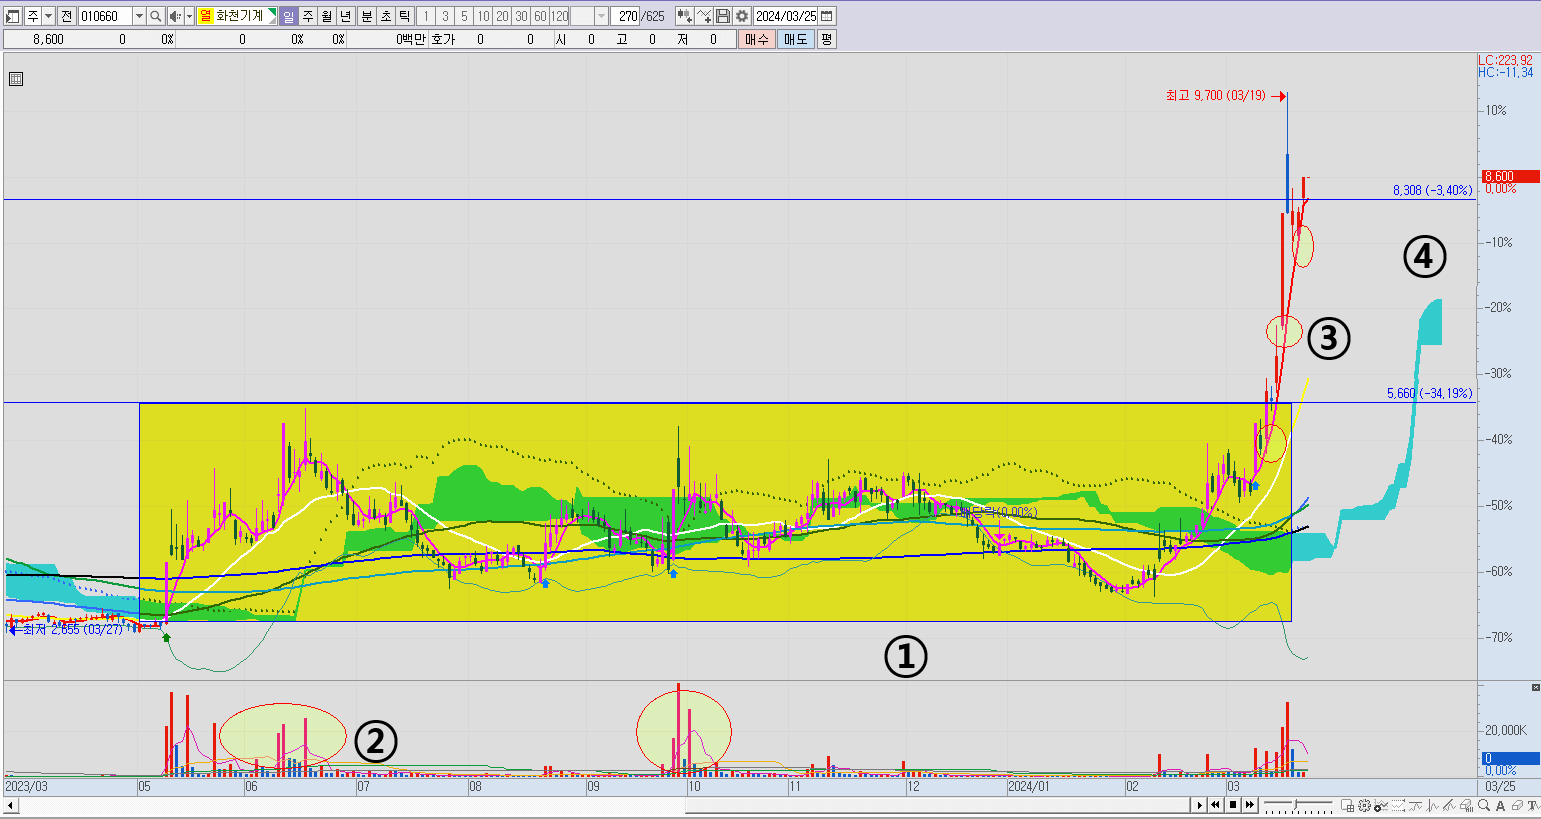1541x819 pixels.
Task: Stop chart replay with square button
Action: point(1233,805)
